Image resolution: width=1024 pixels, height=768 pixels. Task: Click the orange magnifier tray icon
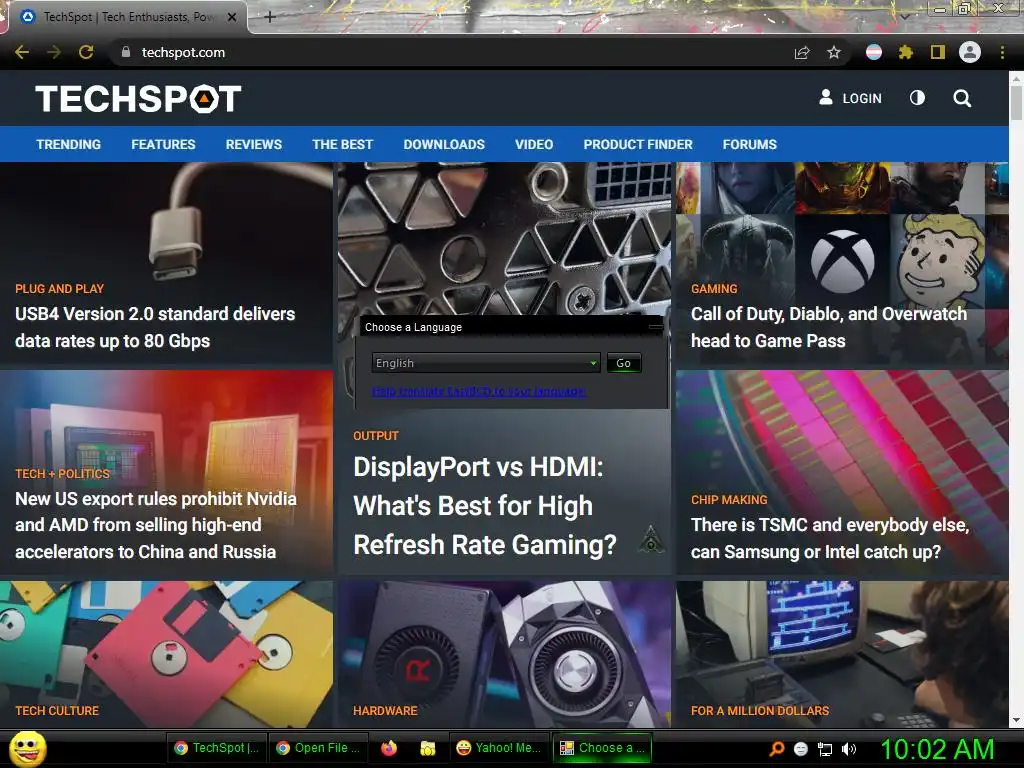(x=777, y=748)
